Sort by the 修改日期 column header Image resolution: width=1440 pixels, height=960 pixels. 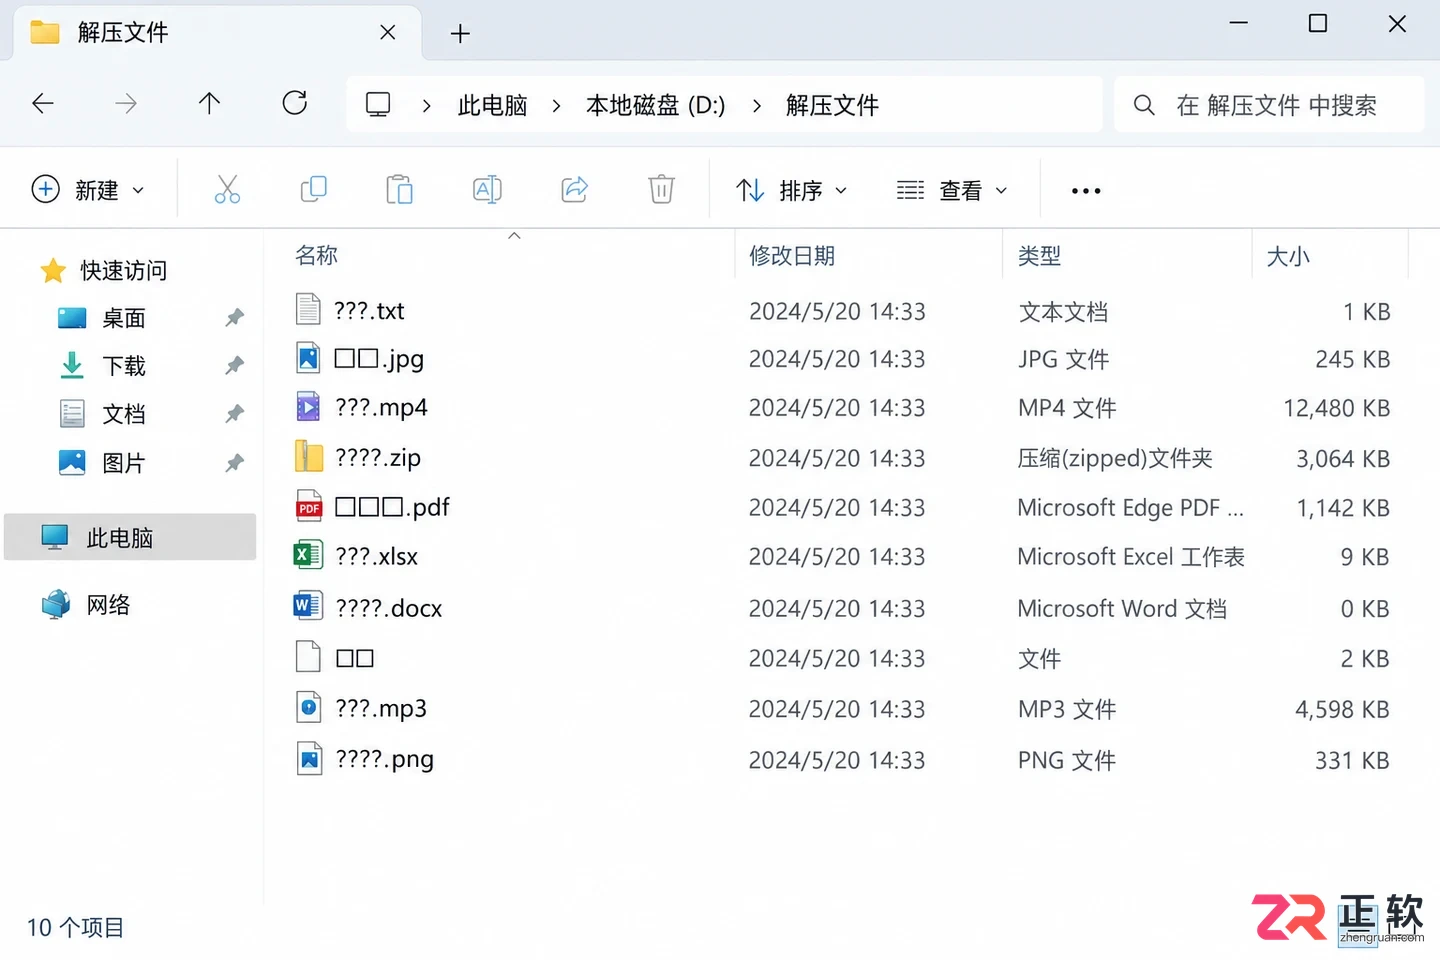coord(792,256)
